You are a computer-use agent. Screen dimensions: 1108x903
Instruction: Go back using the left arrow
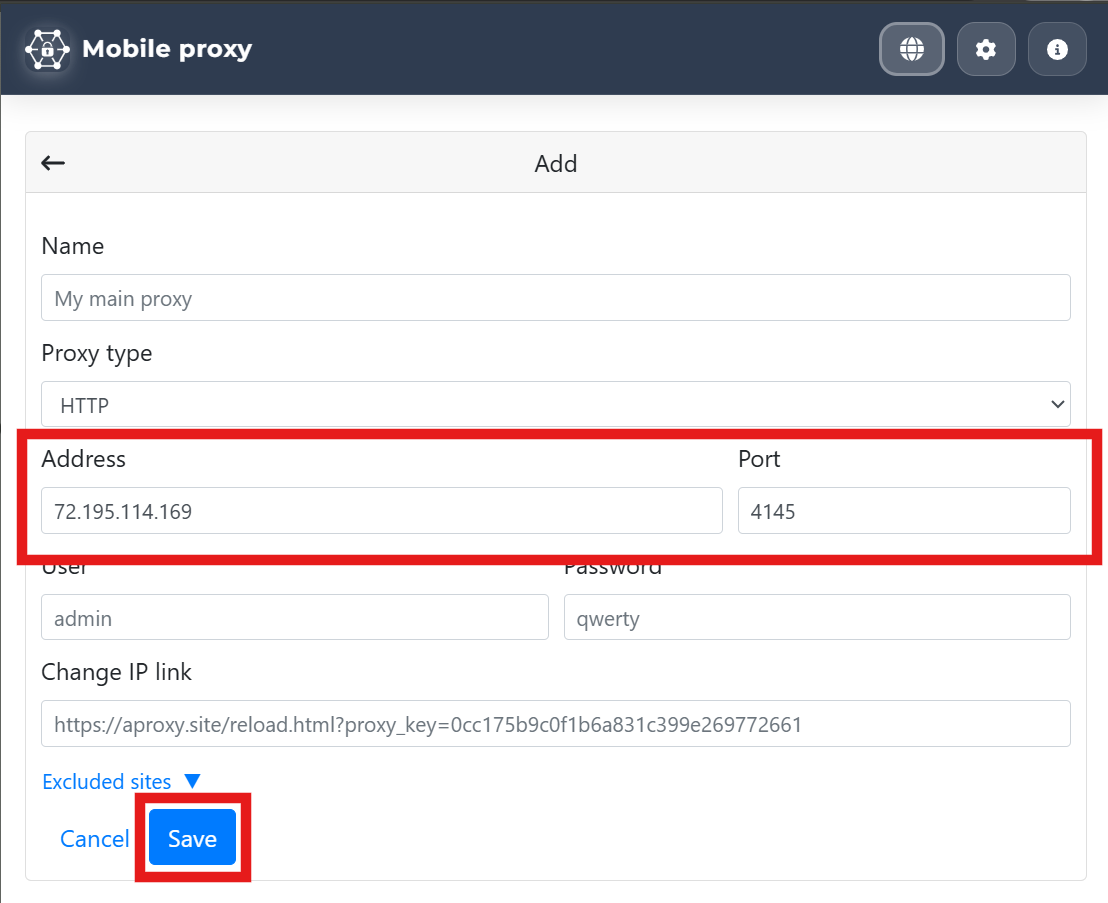point(53,163)
